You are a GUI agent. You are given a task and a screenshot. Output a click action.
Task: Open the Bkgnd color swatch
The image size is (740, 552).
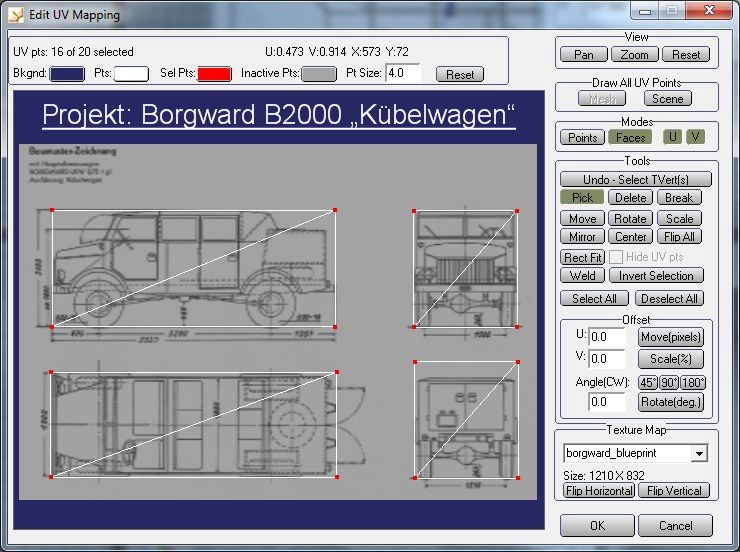(67, 74)
